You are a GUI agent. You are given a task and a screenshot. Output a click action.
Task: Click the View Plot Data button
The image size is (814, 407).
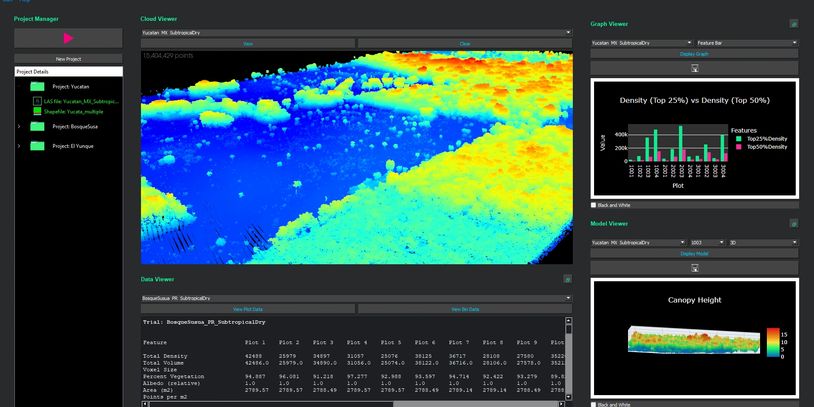coord(247,309)
